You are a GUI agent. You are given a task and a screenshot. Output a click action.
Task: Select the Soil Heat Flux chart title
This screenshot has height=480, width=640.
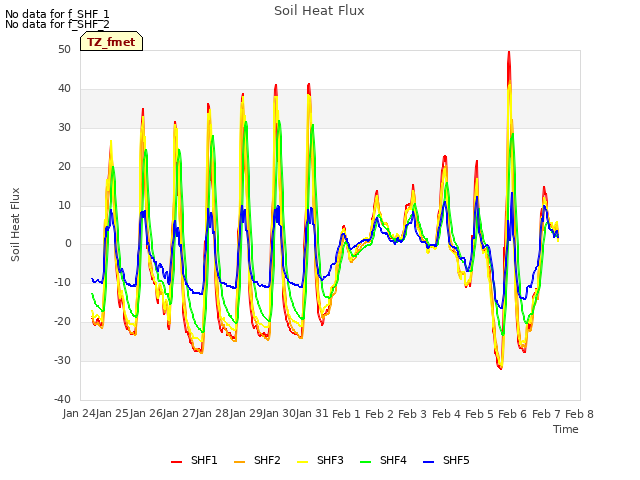(x=319, y=11)
